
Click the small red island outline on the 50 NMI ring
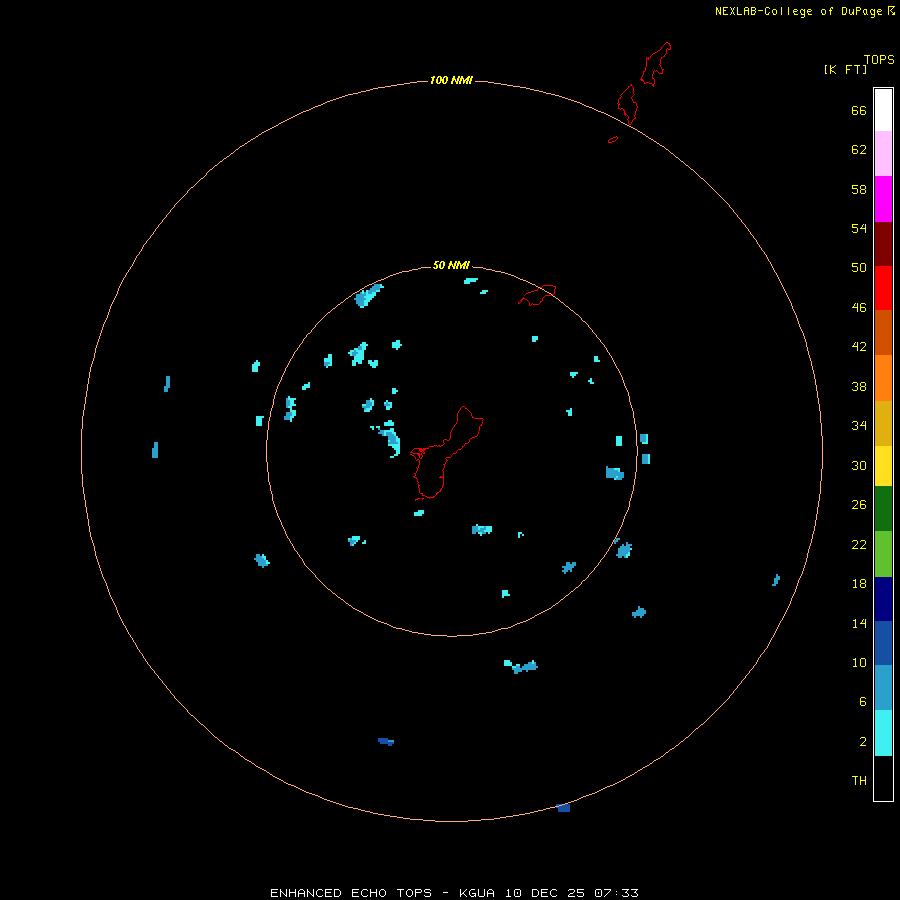pyautogui.click(x=537, y=295)
